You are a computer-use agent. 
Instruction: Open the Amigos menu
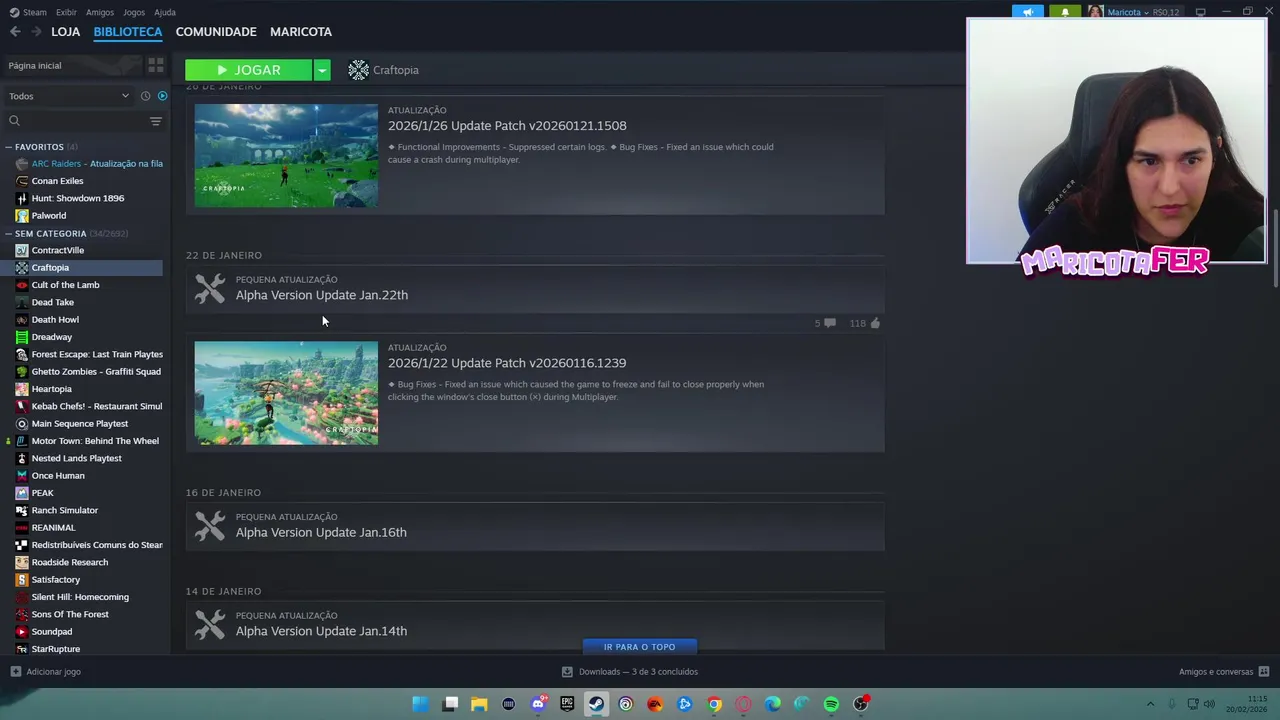[100, 12]
